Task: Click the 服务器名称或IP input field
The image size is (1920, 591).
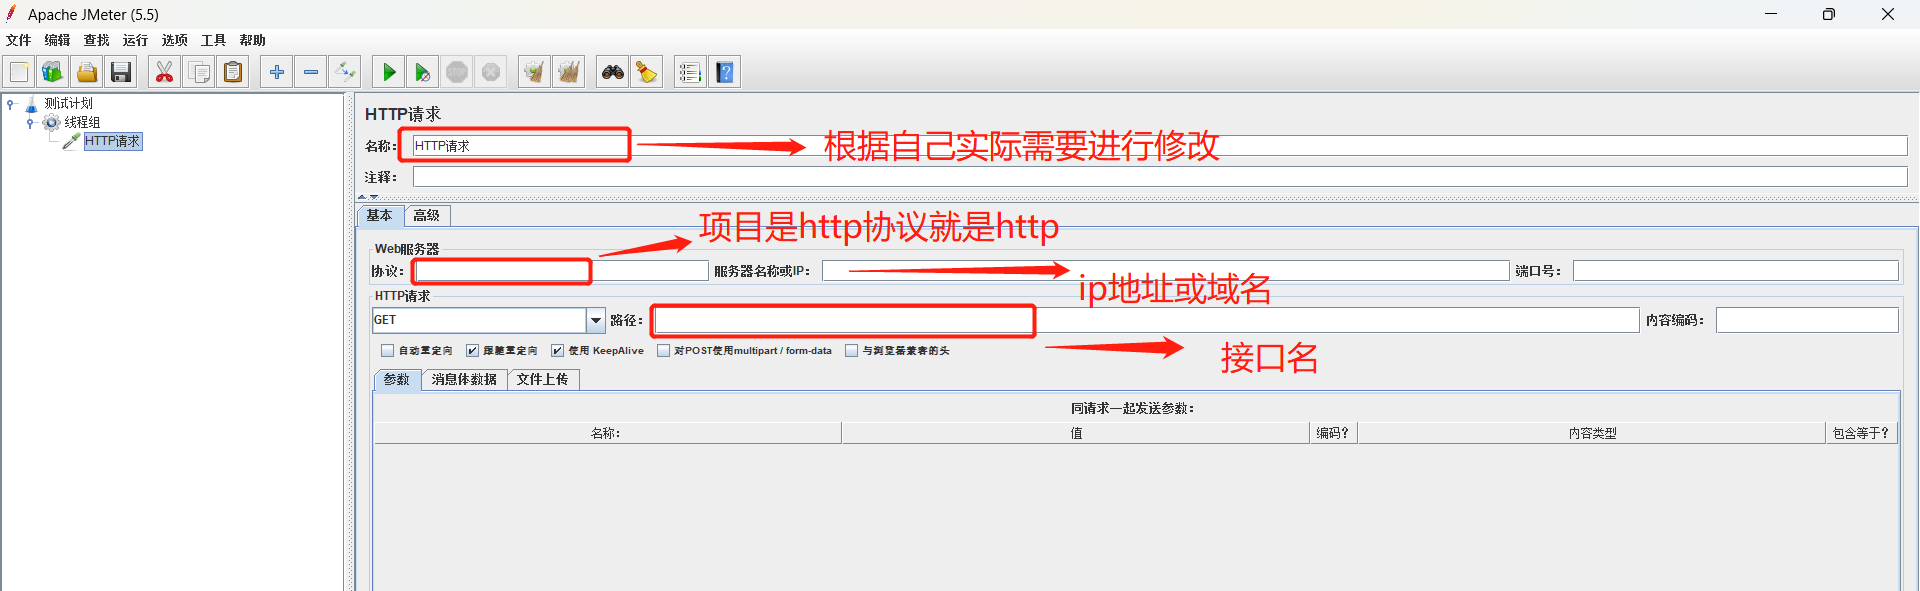Action: point(1165,271)
